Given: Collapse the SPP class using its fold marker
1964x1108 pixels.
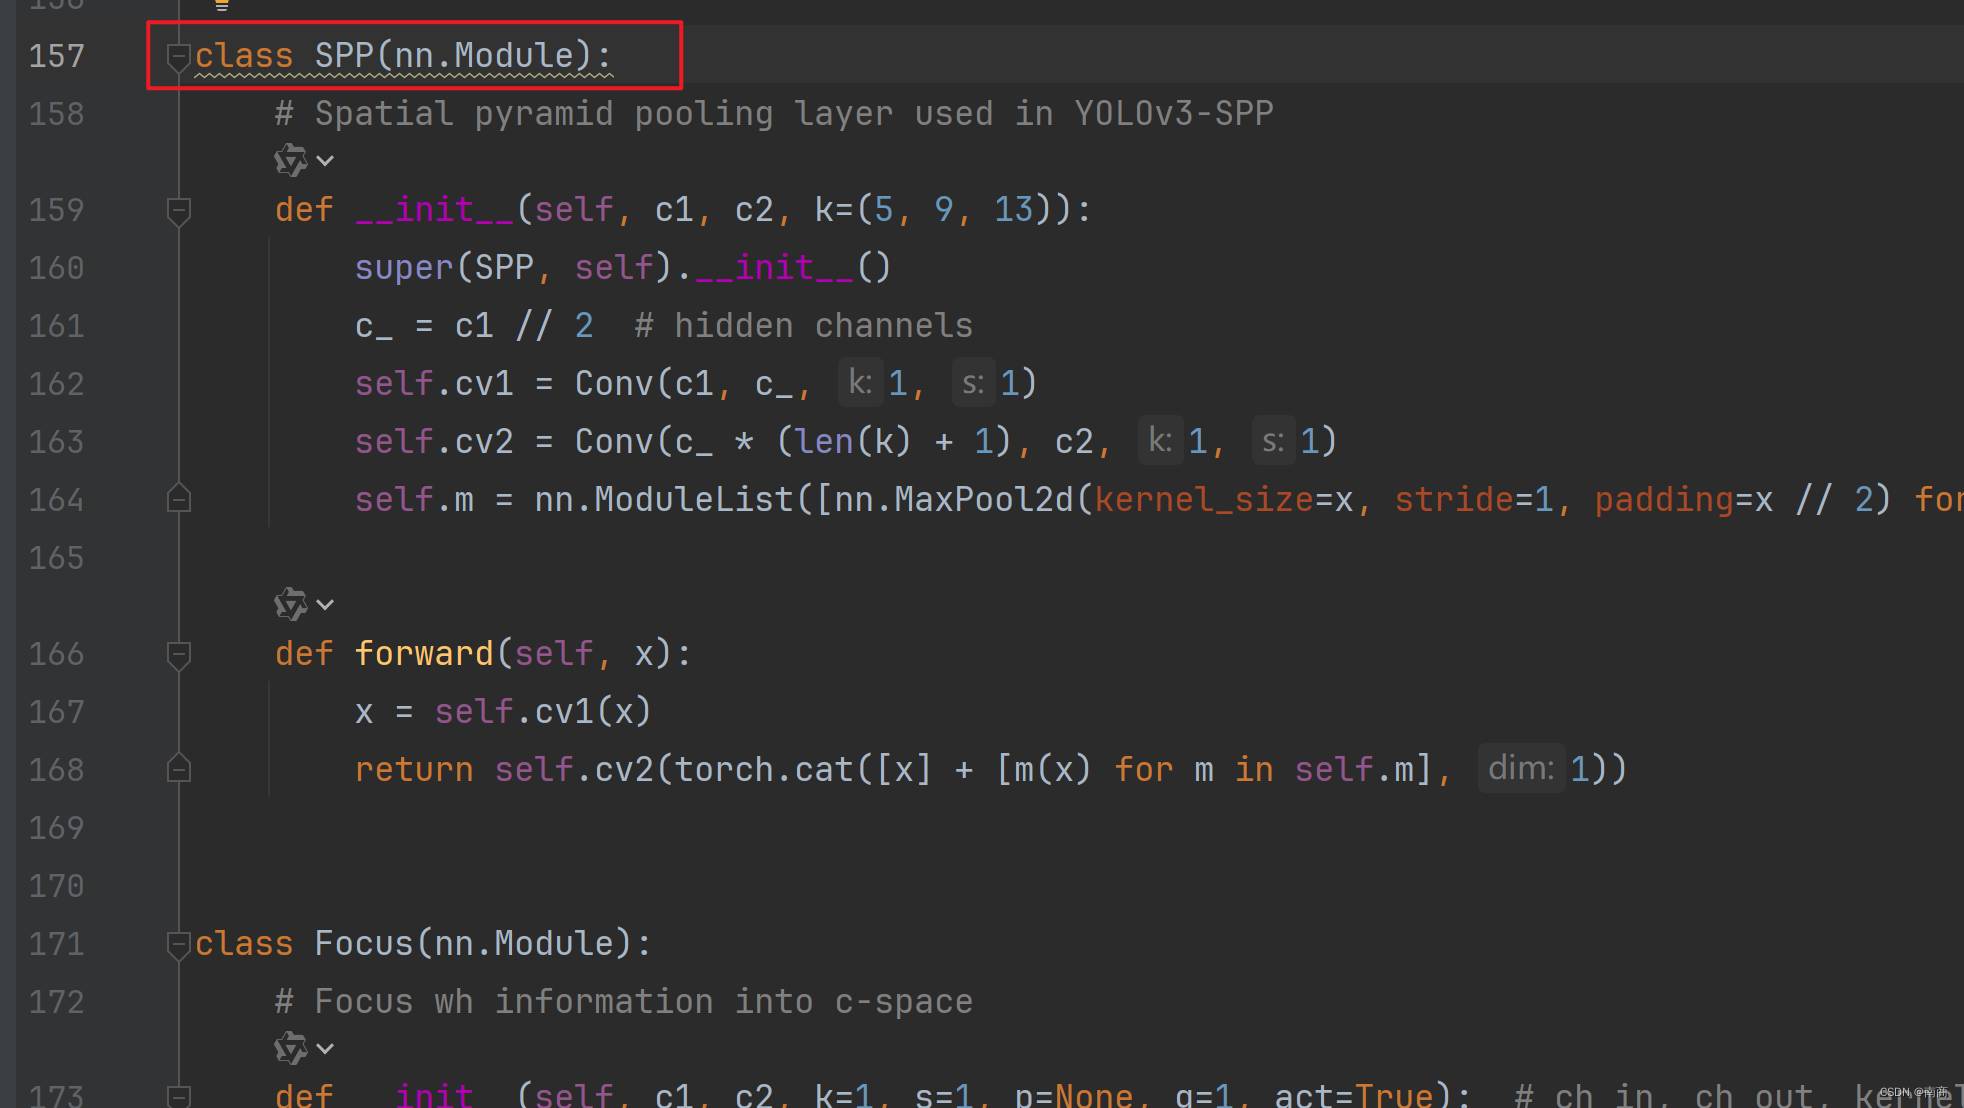Looking at the screenshot, I should (179, 57).
